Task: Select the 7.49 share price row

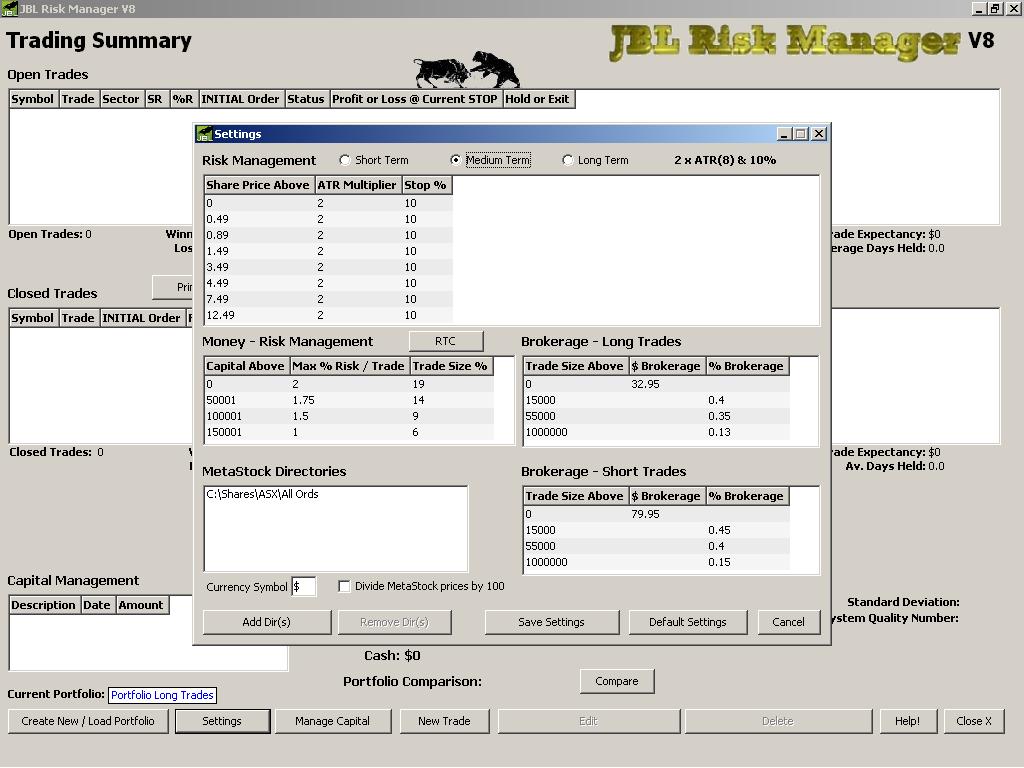Action: [328, 299]
